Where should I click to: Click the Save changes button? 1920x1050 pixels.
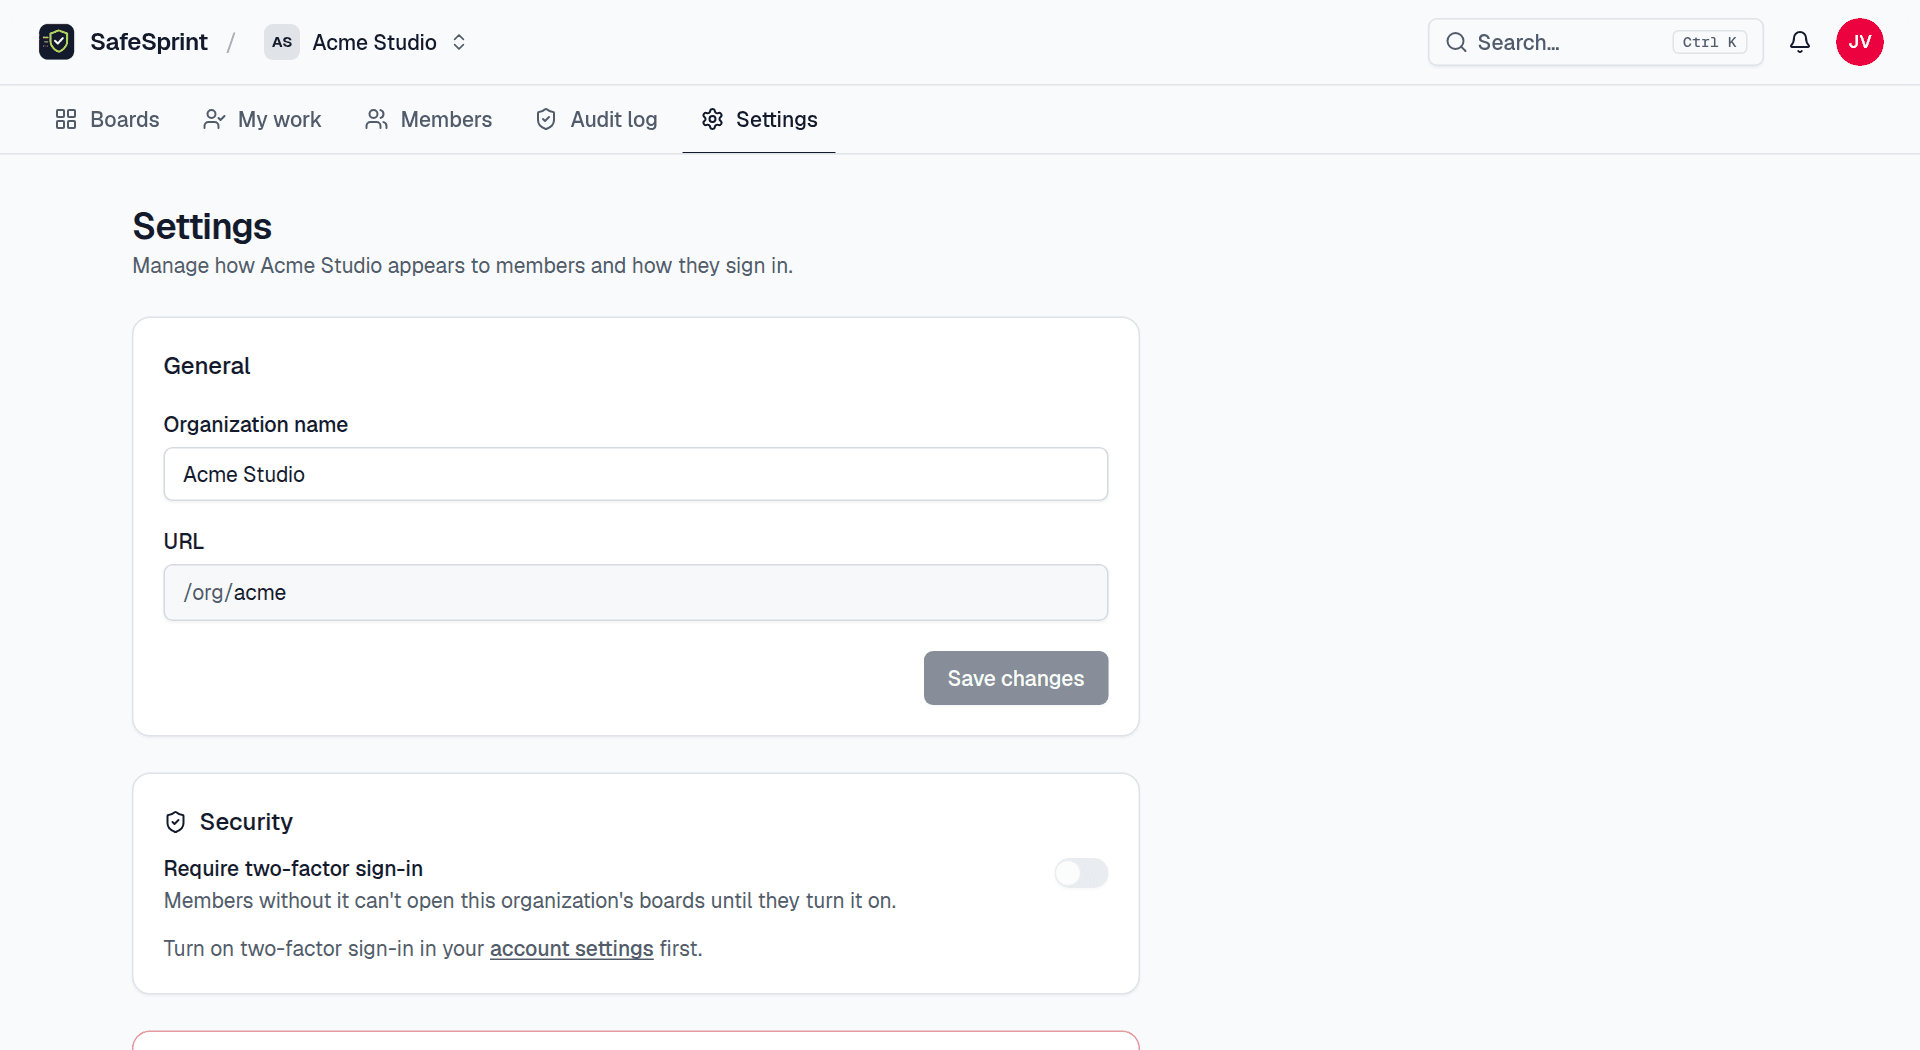1016,678
